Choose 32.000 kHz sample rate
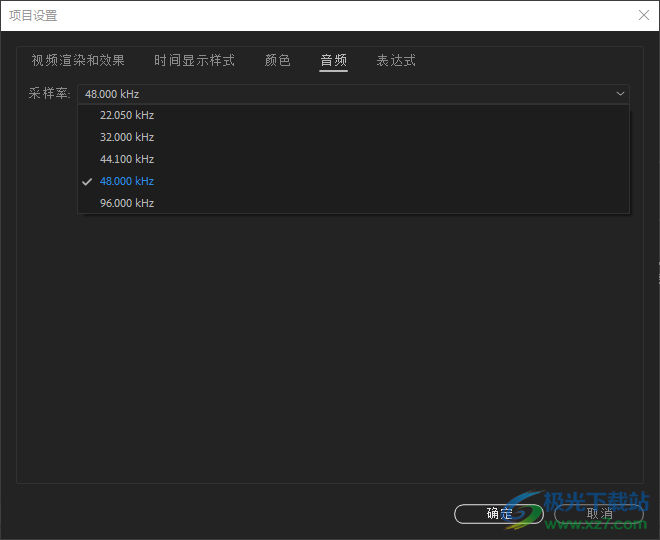This screenshot has height=540, width=660. (353, 137)
